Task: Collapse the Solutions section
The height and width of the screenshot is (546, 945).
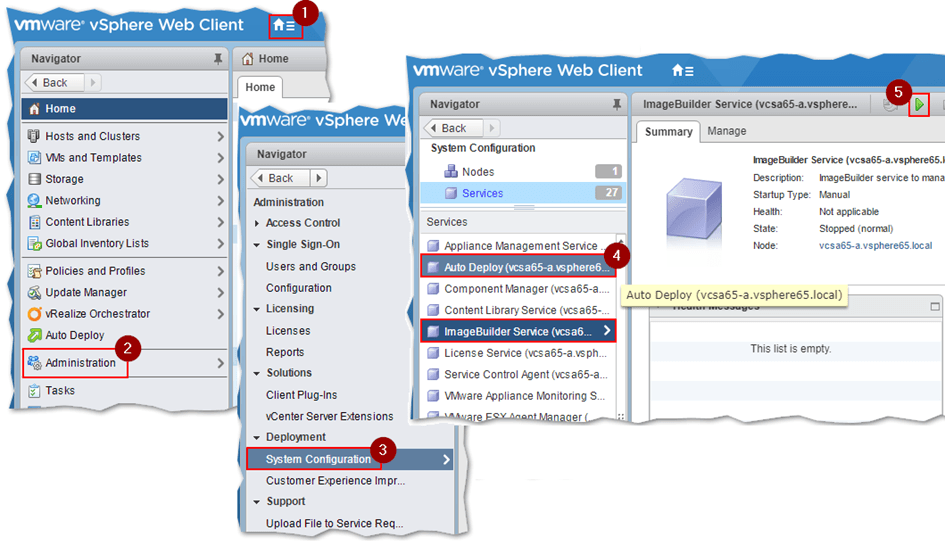Action: tap(257, 374)
